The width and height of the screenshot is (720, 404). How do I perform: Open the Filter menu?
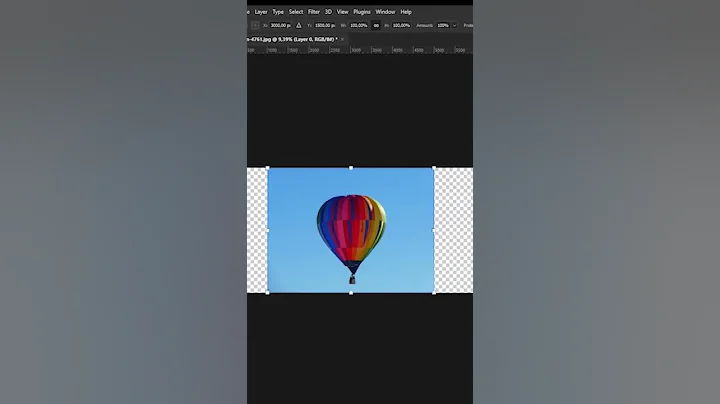(314, 12)
